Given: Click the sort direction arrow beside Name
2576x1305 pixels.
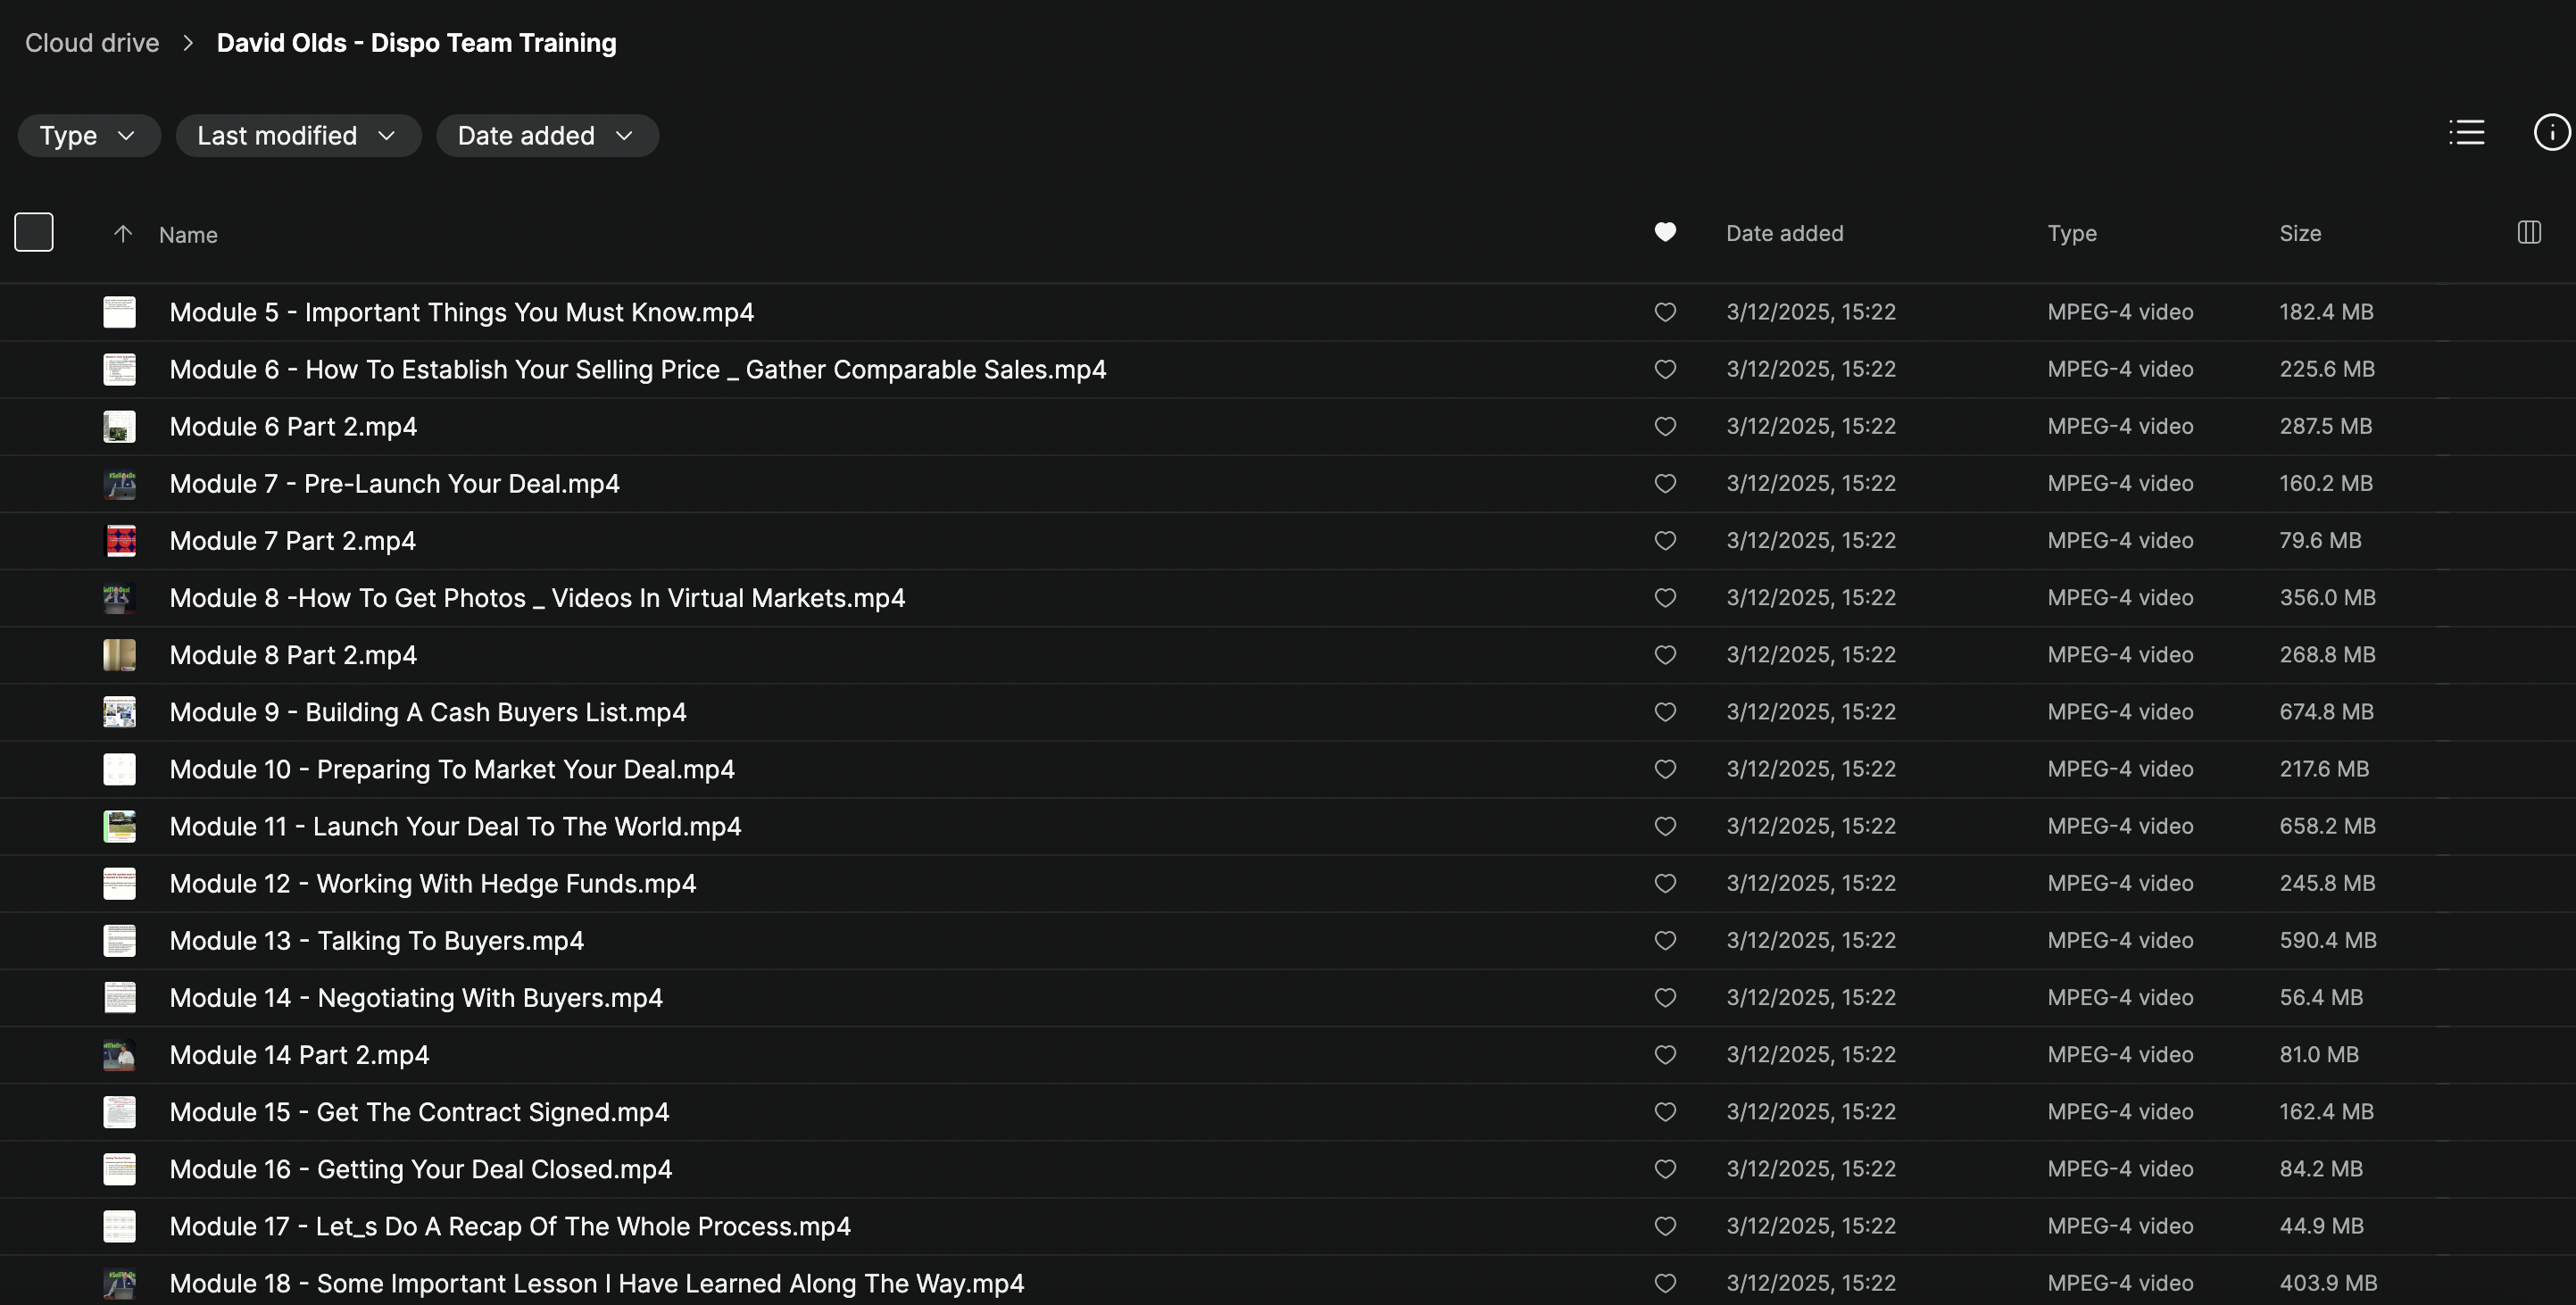Looking at the screenshot, I should (x=123, y=234).
